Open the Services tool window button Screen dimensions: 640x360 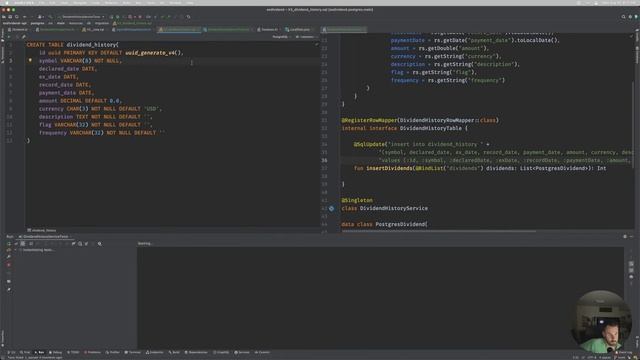[242, 352]
